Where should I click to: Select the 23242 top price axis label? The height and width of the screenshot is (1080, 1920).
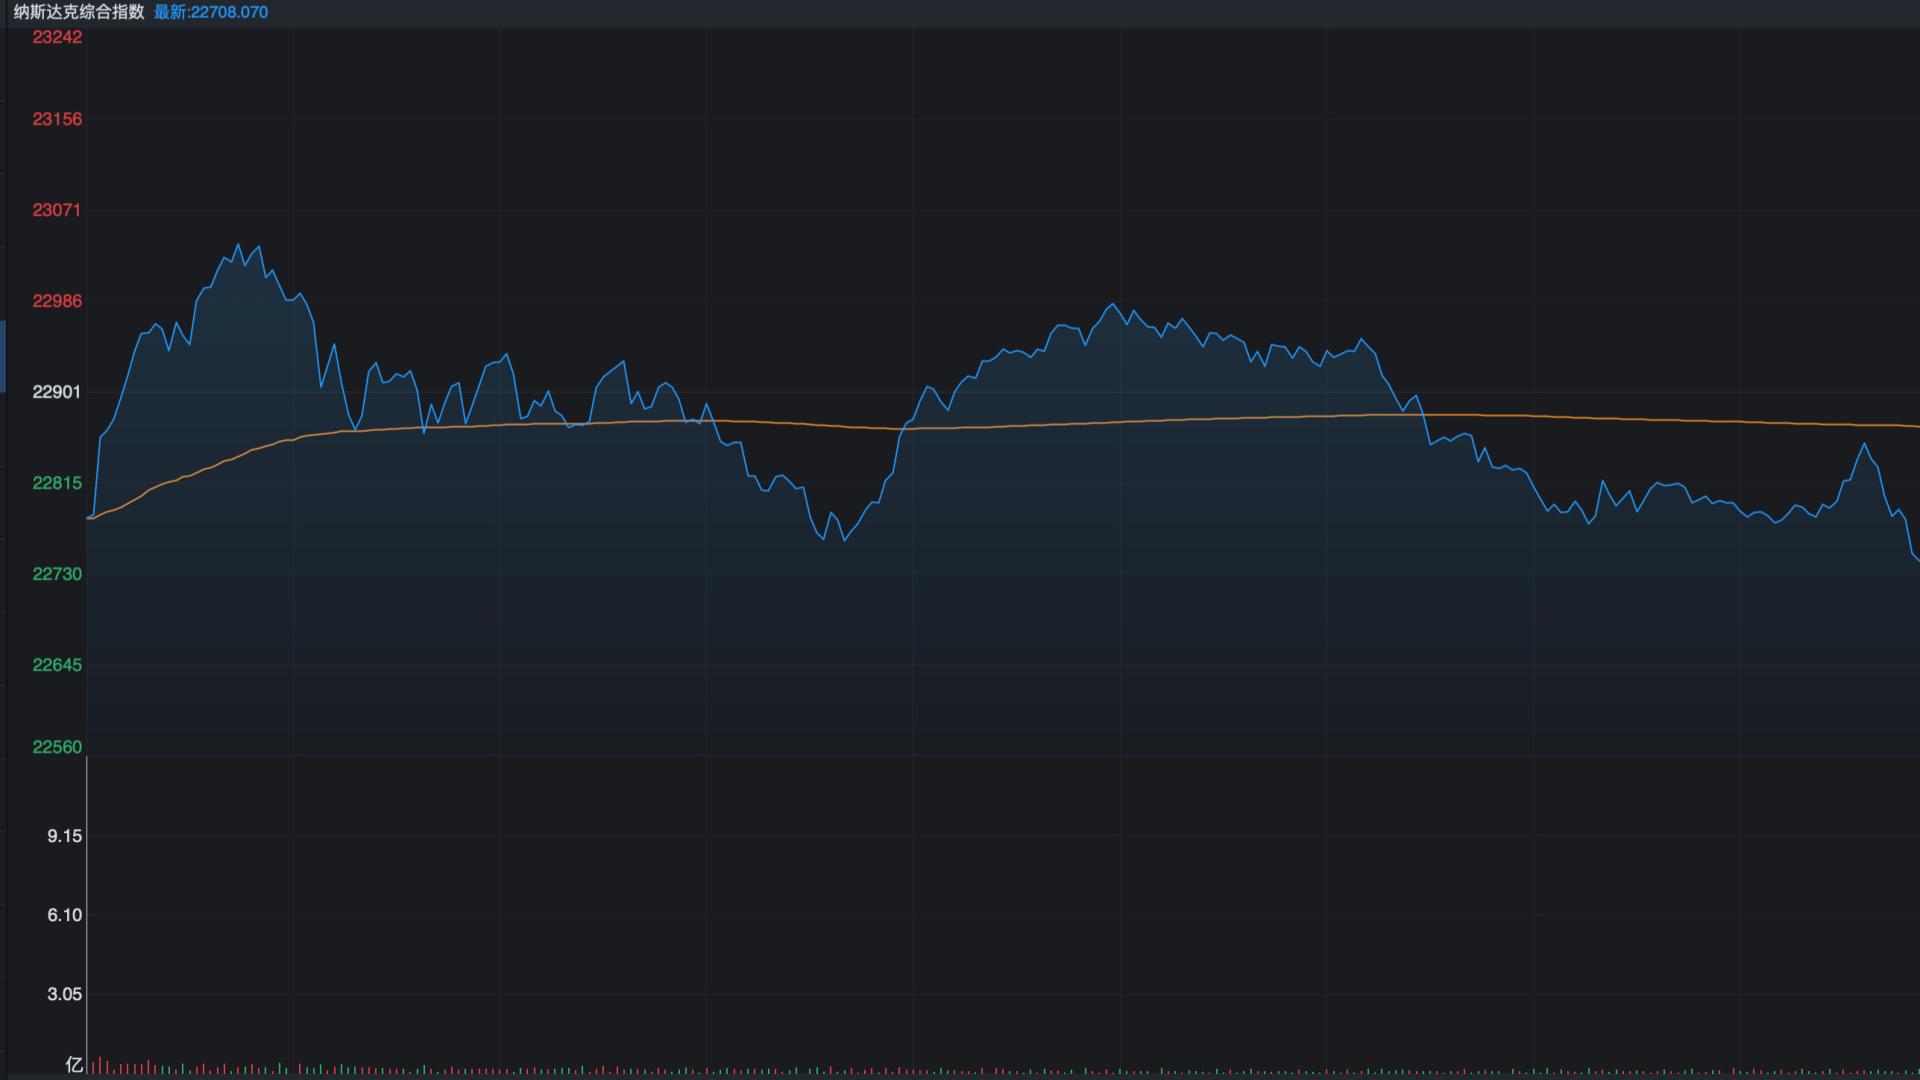point(57,37)
